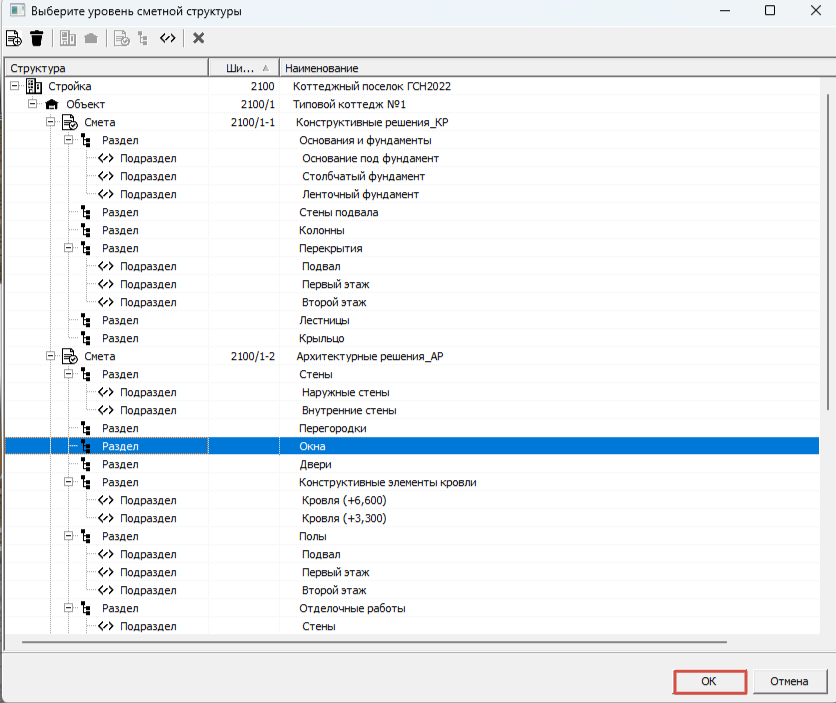
Task: Click the 2100/1-1 code cell
Action: (x=253, y=123)
